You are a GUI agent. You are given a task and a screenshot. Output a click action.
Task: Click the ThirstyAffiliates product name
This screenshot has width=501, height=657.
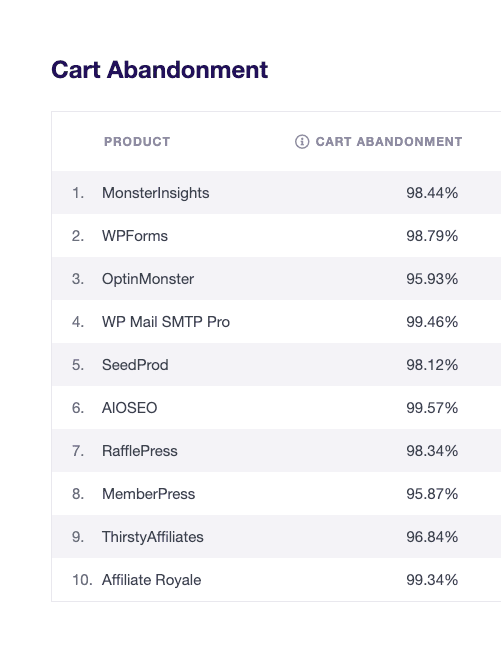(153, 537)
